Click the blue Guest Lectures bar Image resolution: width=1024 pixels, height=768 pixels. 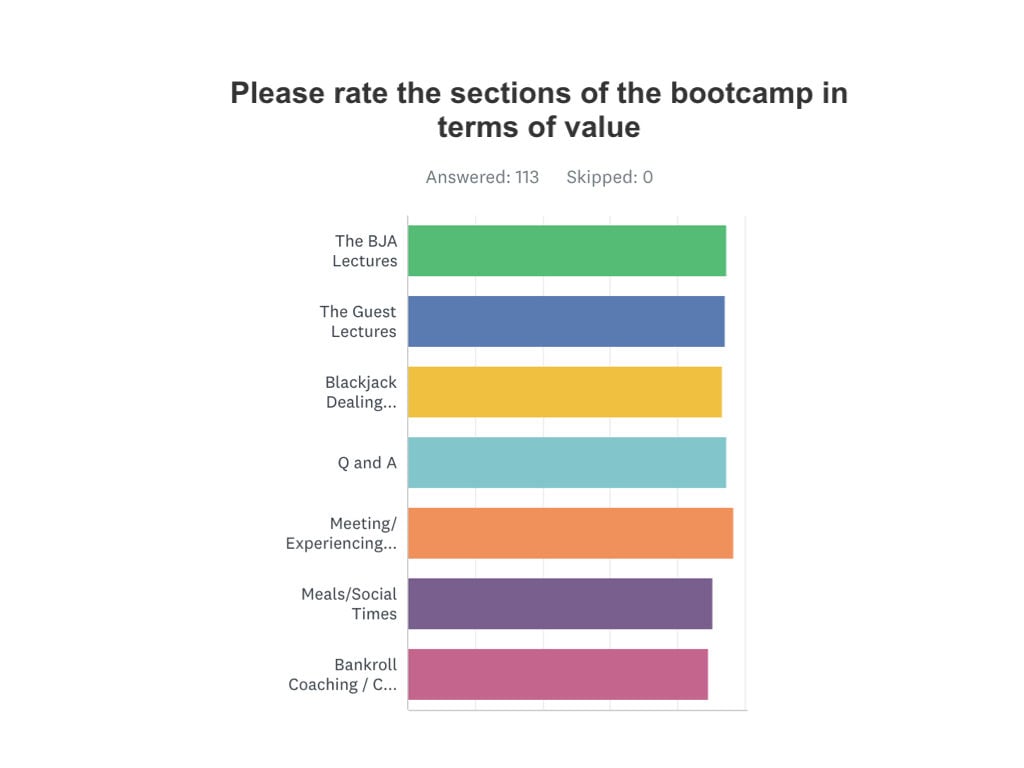[566, 321]
